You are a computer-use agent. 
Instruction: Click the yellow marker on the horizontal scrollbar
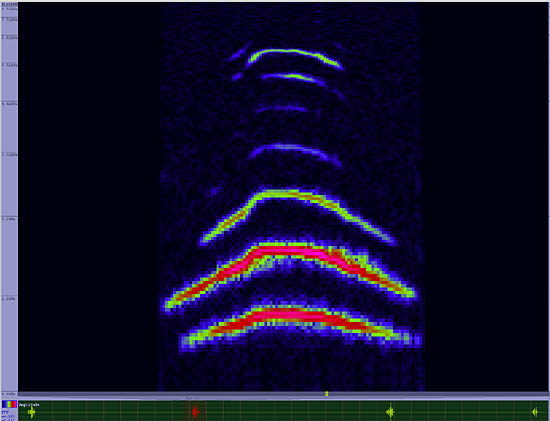[x=327, y=394]
